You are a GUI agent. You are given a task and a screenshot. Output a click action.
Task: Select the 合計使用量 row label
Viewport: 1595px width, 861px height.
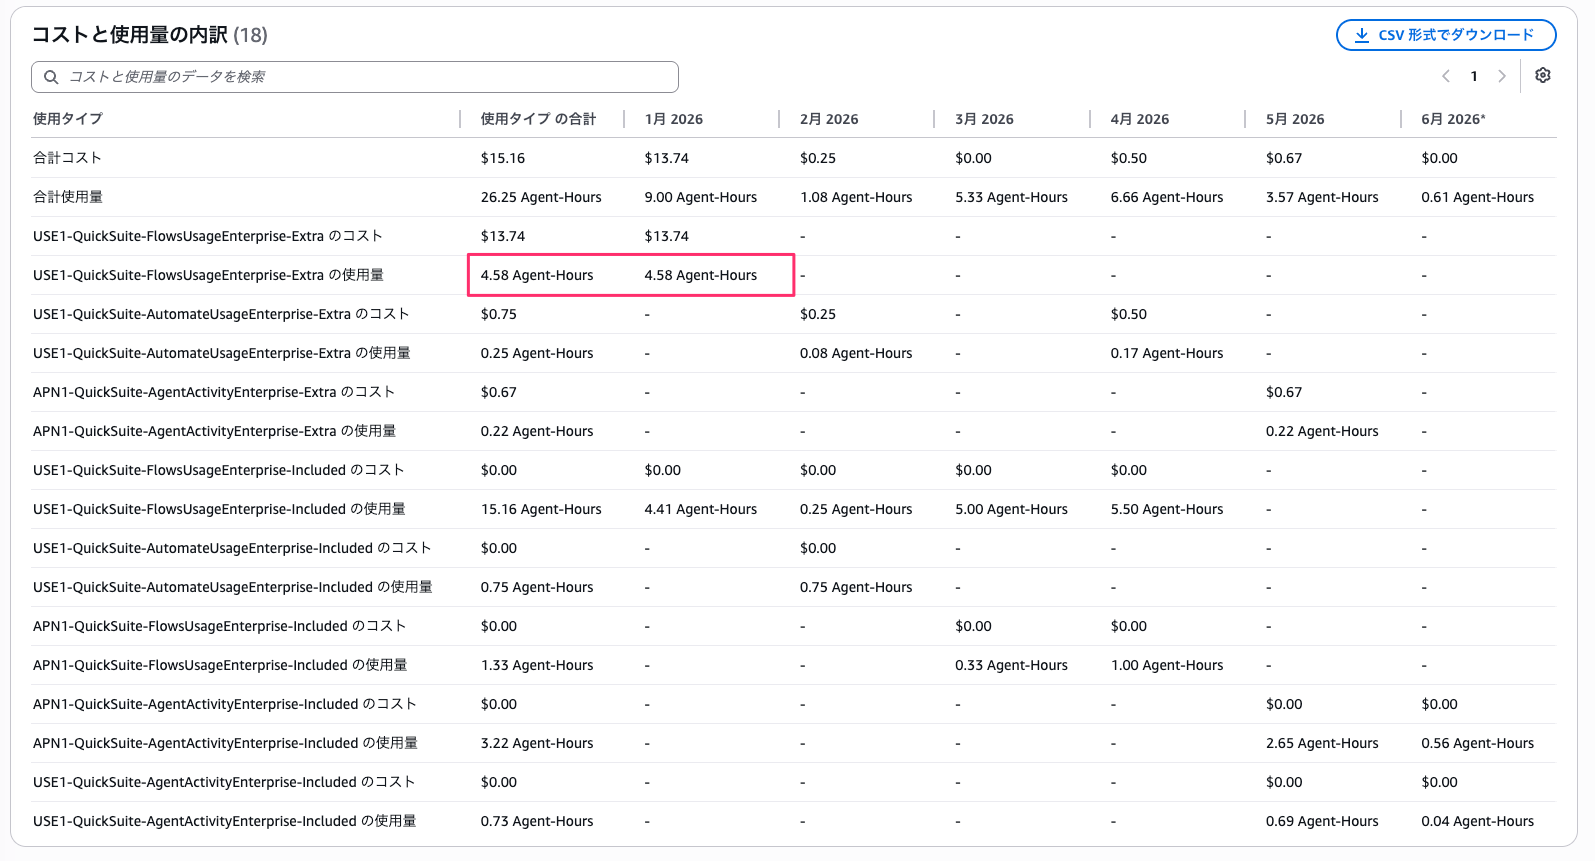click(x=68, y=197)
